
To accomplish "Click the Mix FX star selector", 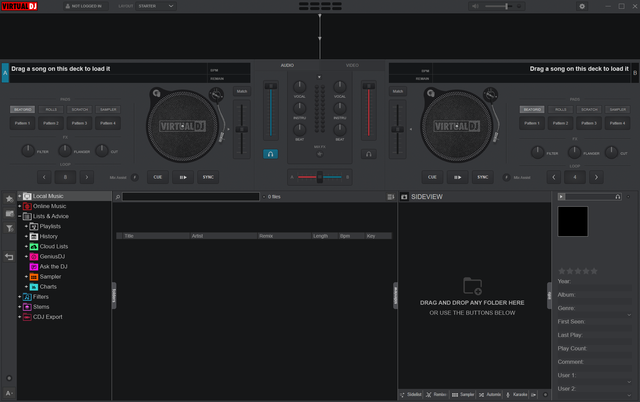I will point(320,154).
